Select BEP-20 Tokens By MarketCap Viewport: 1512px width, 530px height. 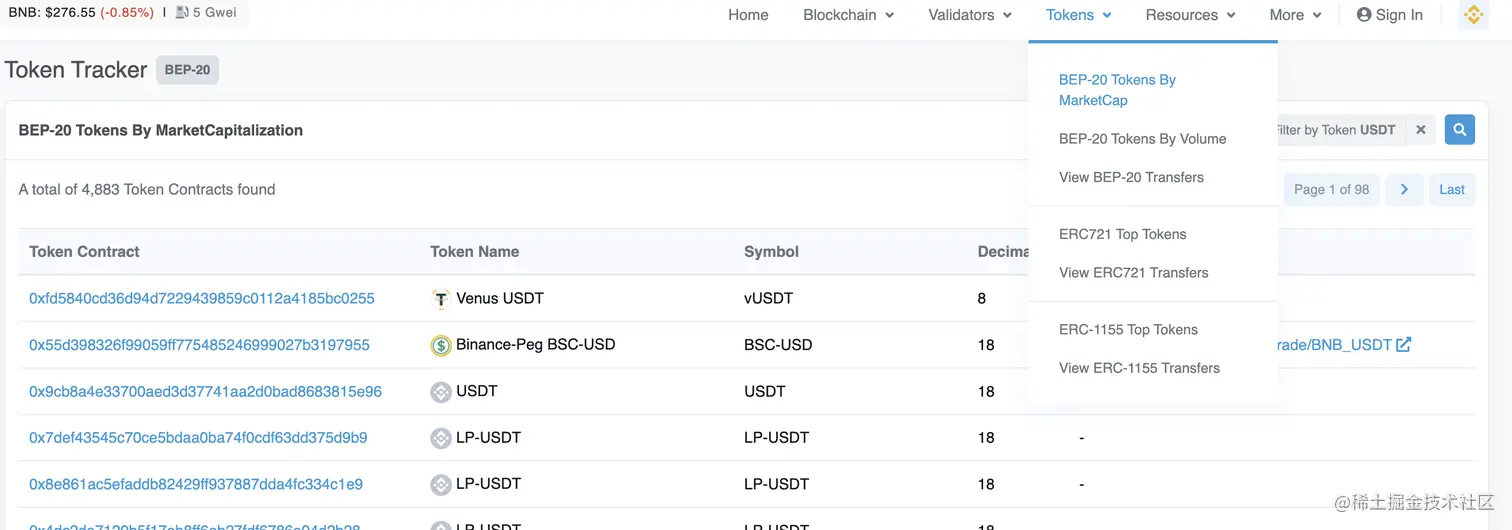[x=1117, y=90]
